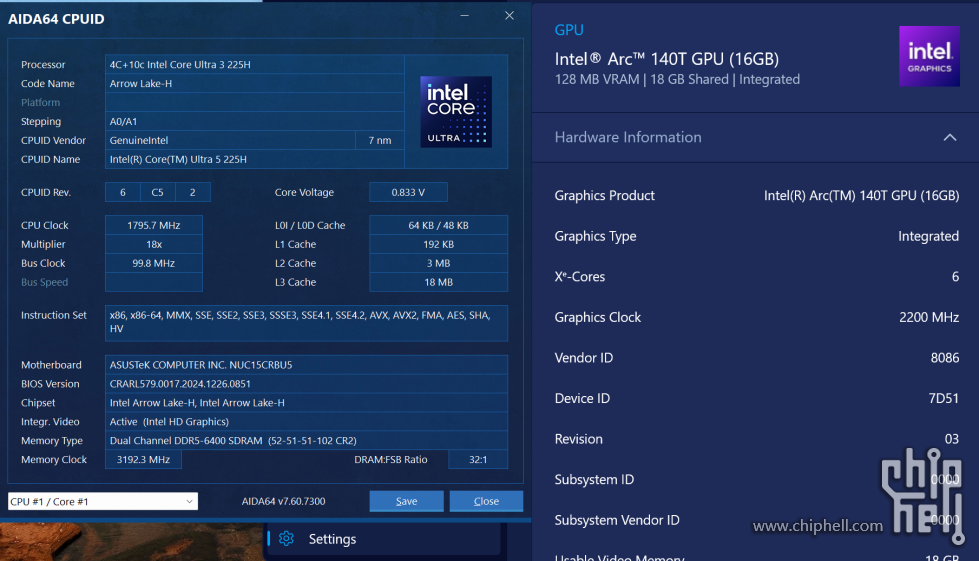This screenshot has width=979, height=561.
Task: Click the Chipset value Intel Arrow Lake-H
Action: [x=307, y=403]
